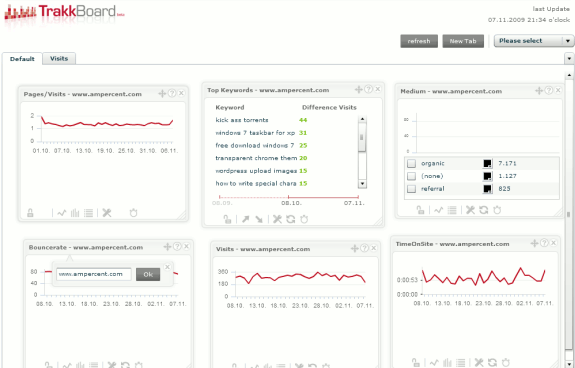Click the timer icon in Pages/Visits widget
Image resolution: width=575 pixels, height=368 pixels.
(133, 213)
